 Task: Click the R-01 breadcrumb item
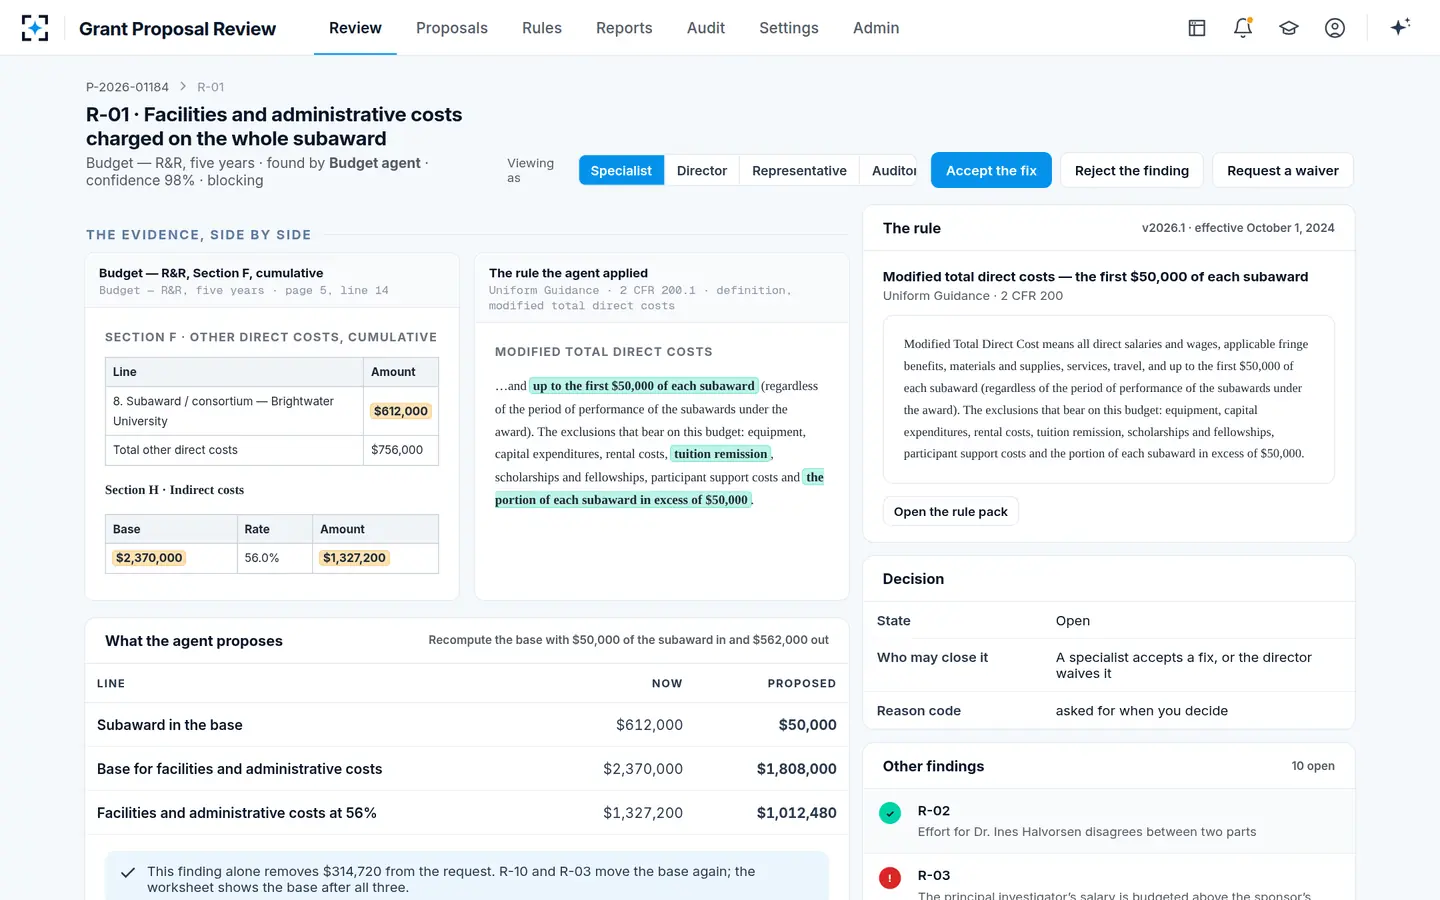click(x=211, y=87)
